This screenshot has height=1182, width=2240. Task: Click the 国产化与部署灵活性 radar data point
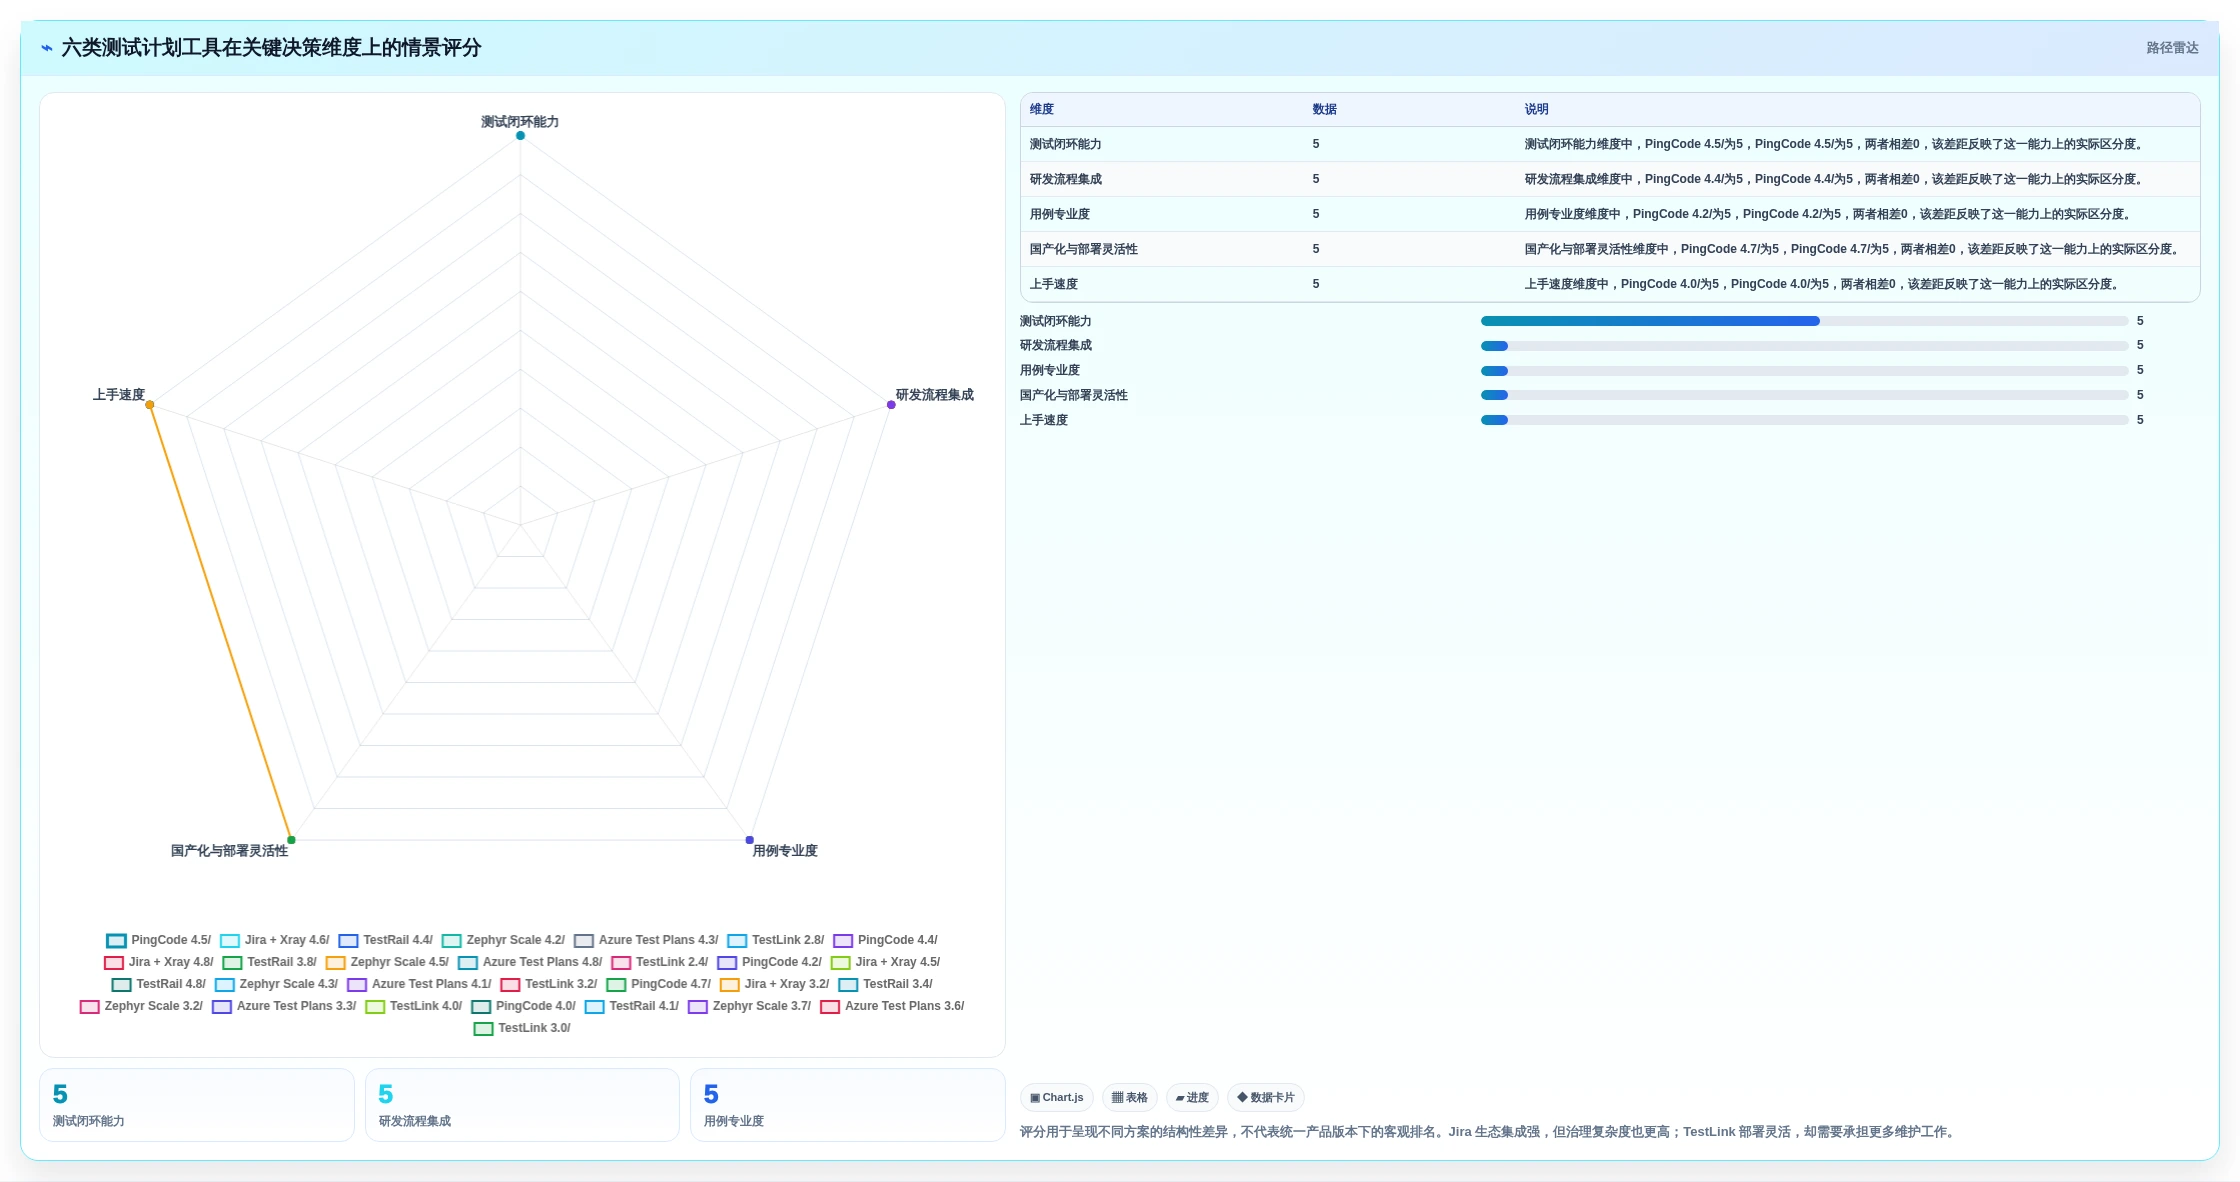click(x=291, y=840)
